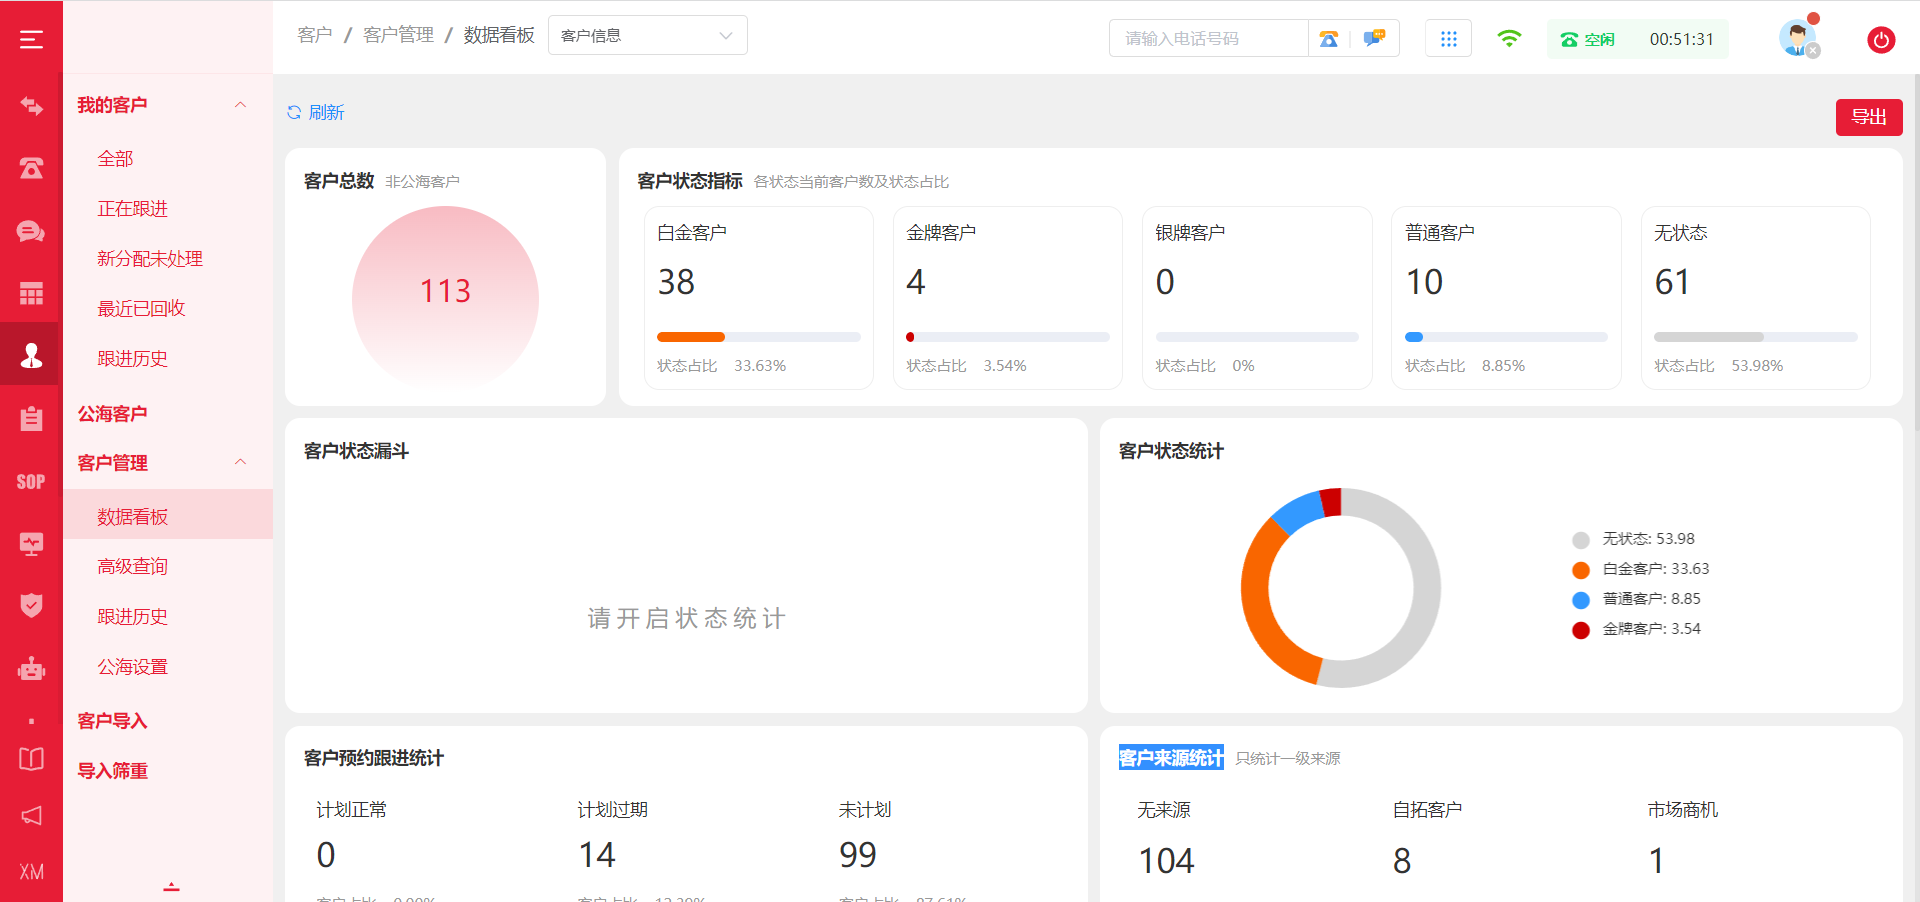Click the SOP sidebar icon
1920x902 pixels.
(x=31, y=482)
